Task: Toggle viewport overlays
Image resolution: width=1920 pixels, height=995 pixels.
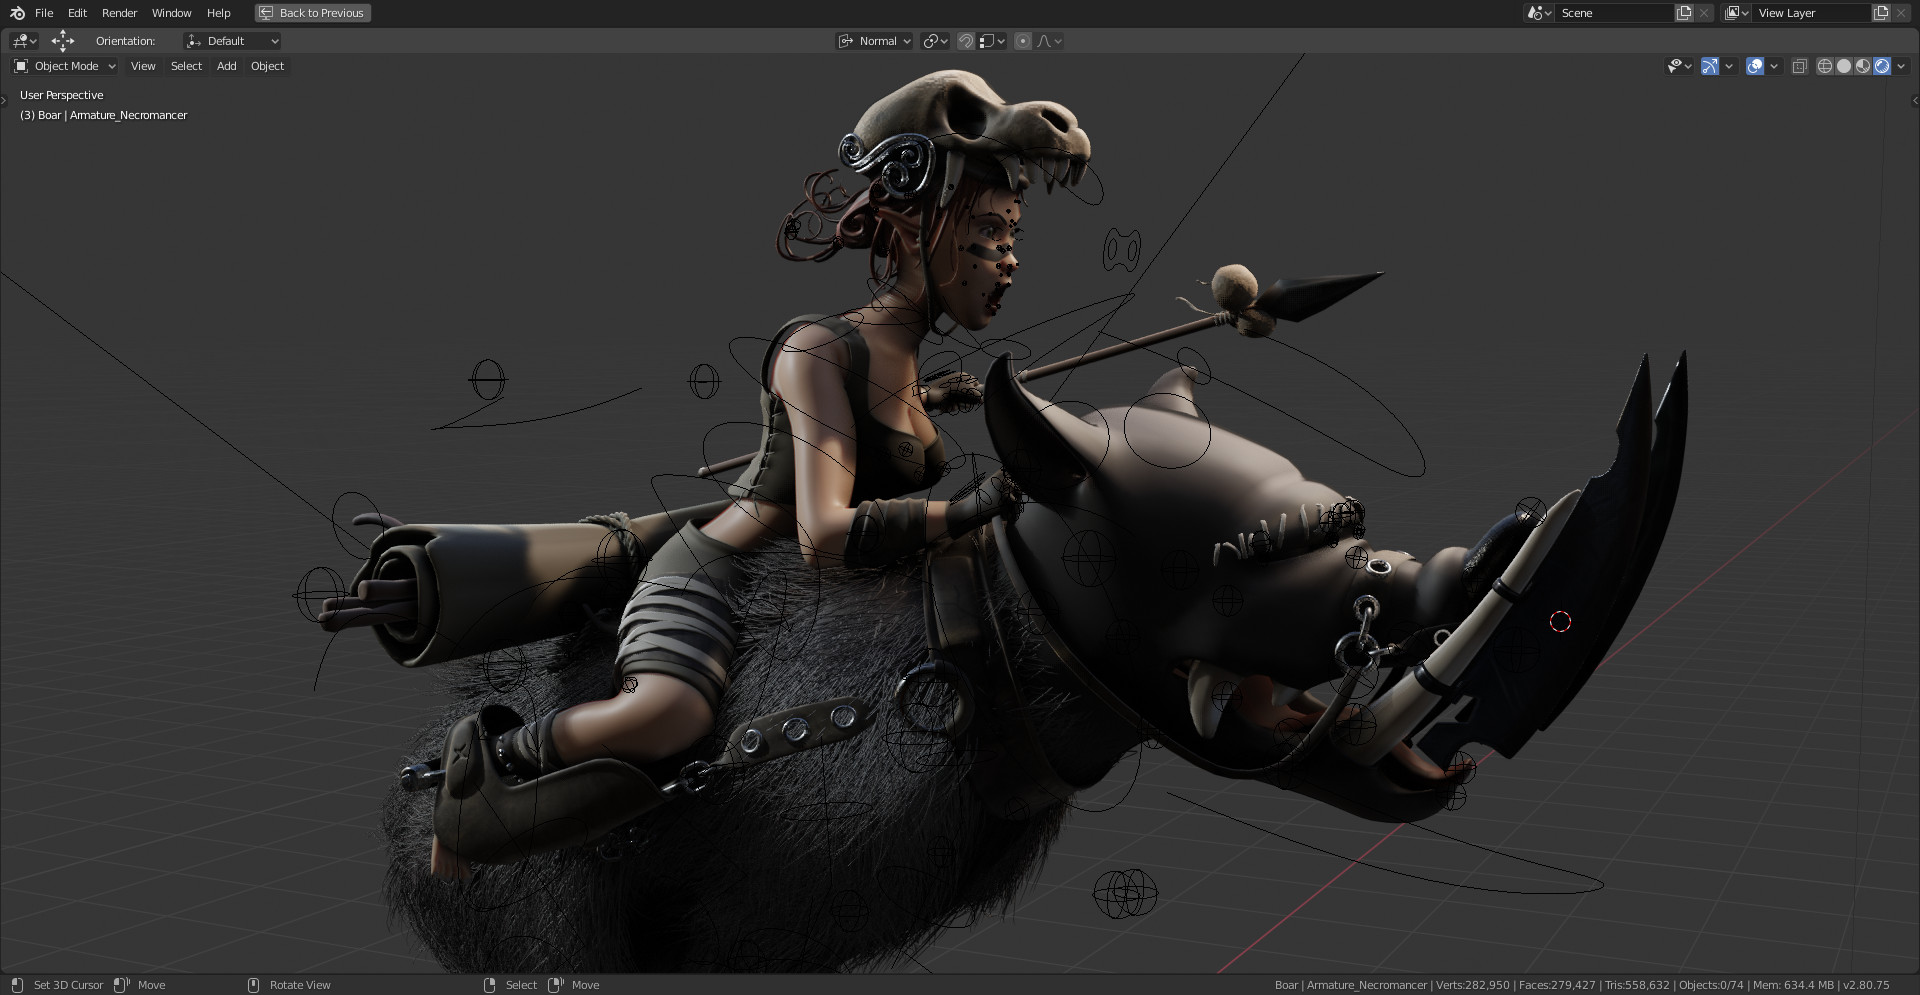Action: point(1755,66)
